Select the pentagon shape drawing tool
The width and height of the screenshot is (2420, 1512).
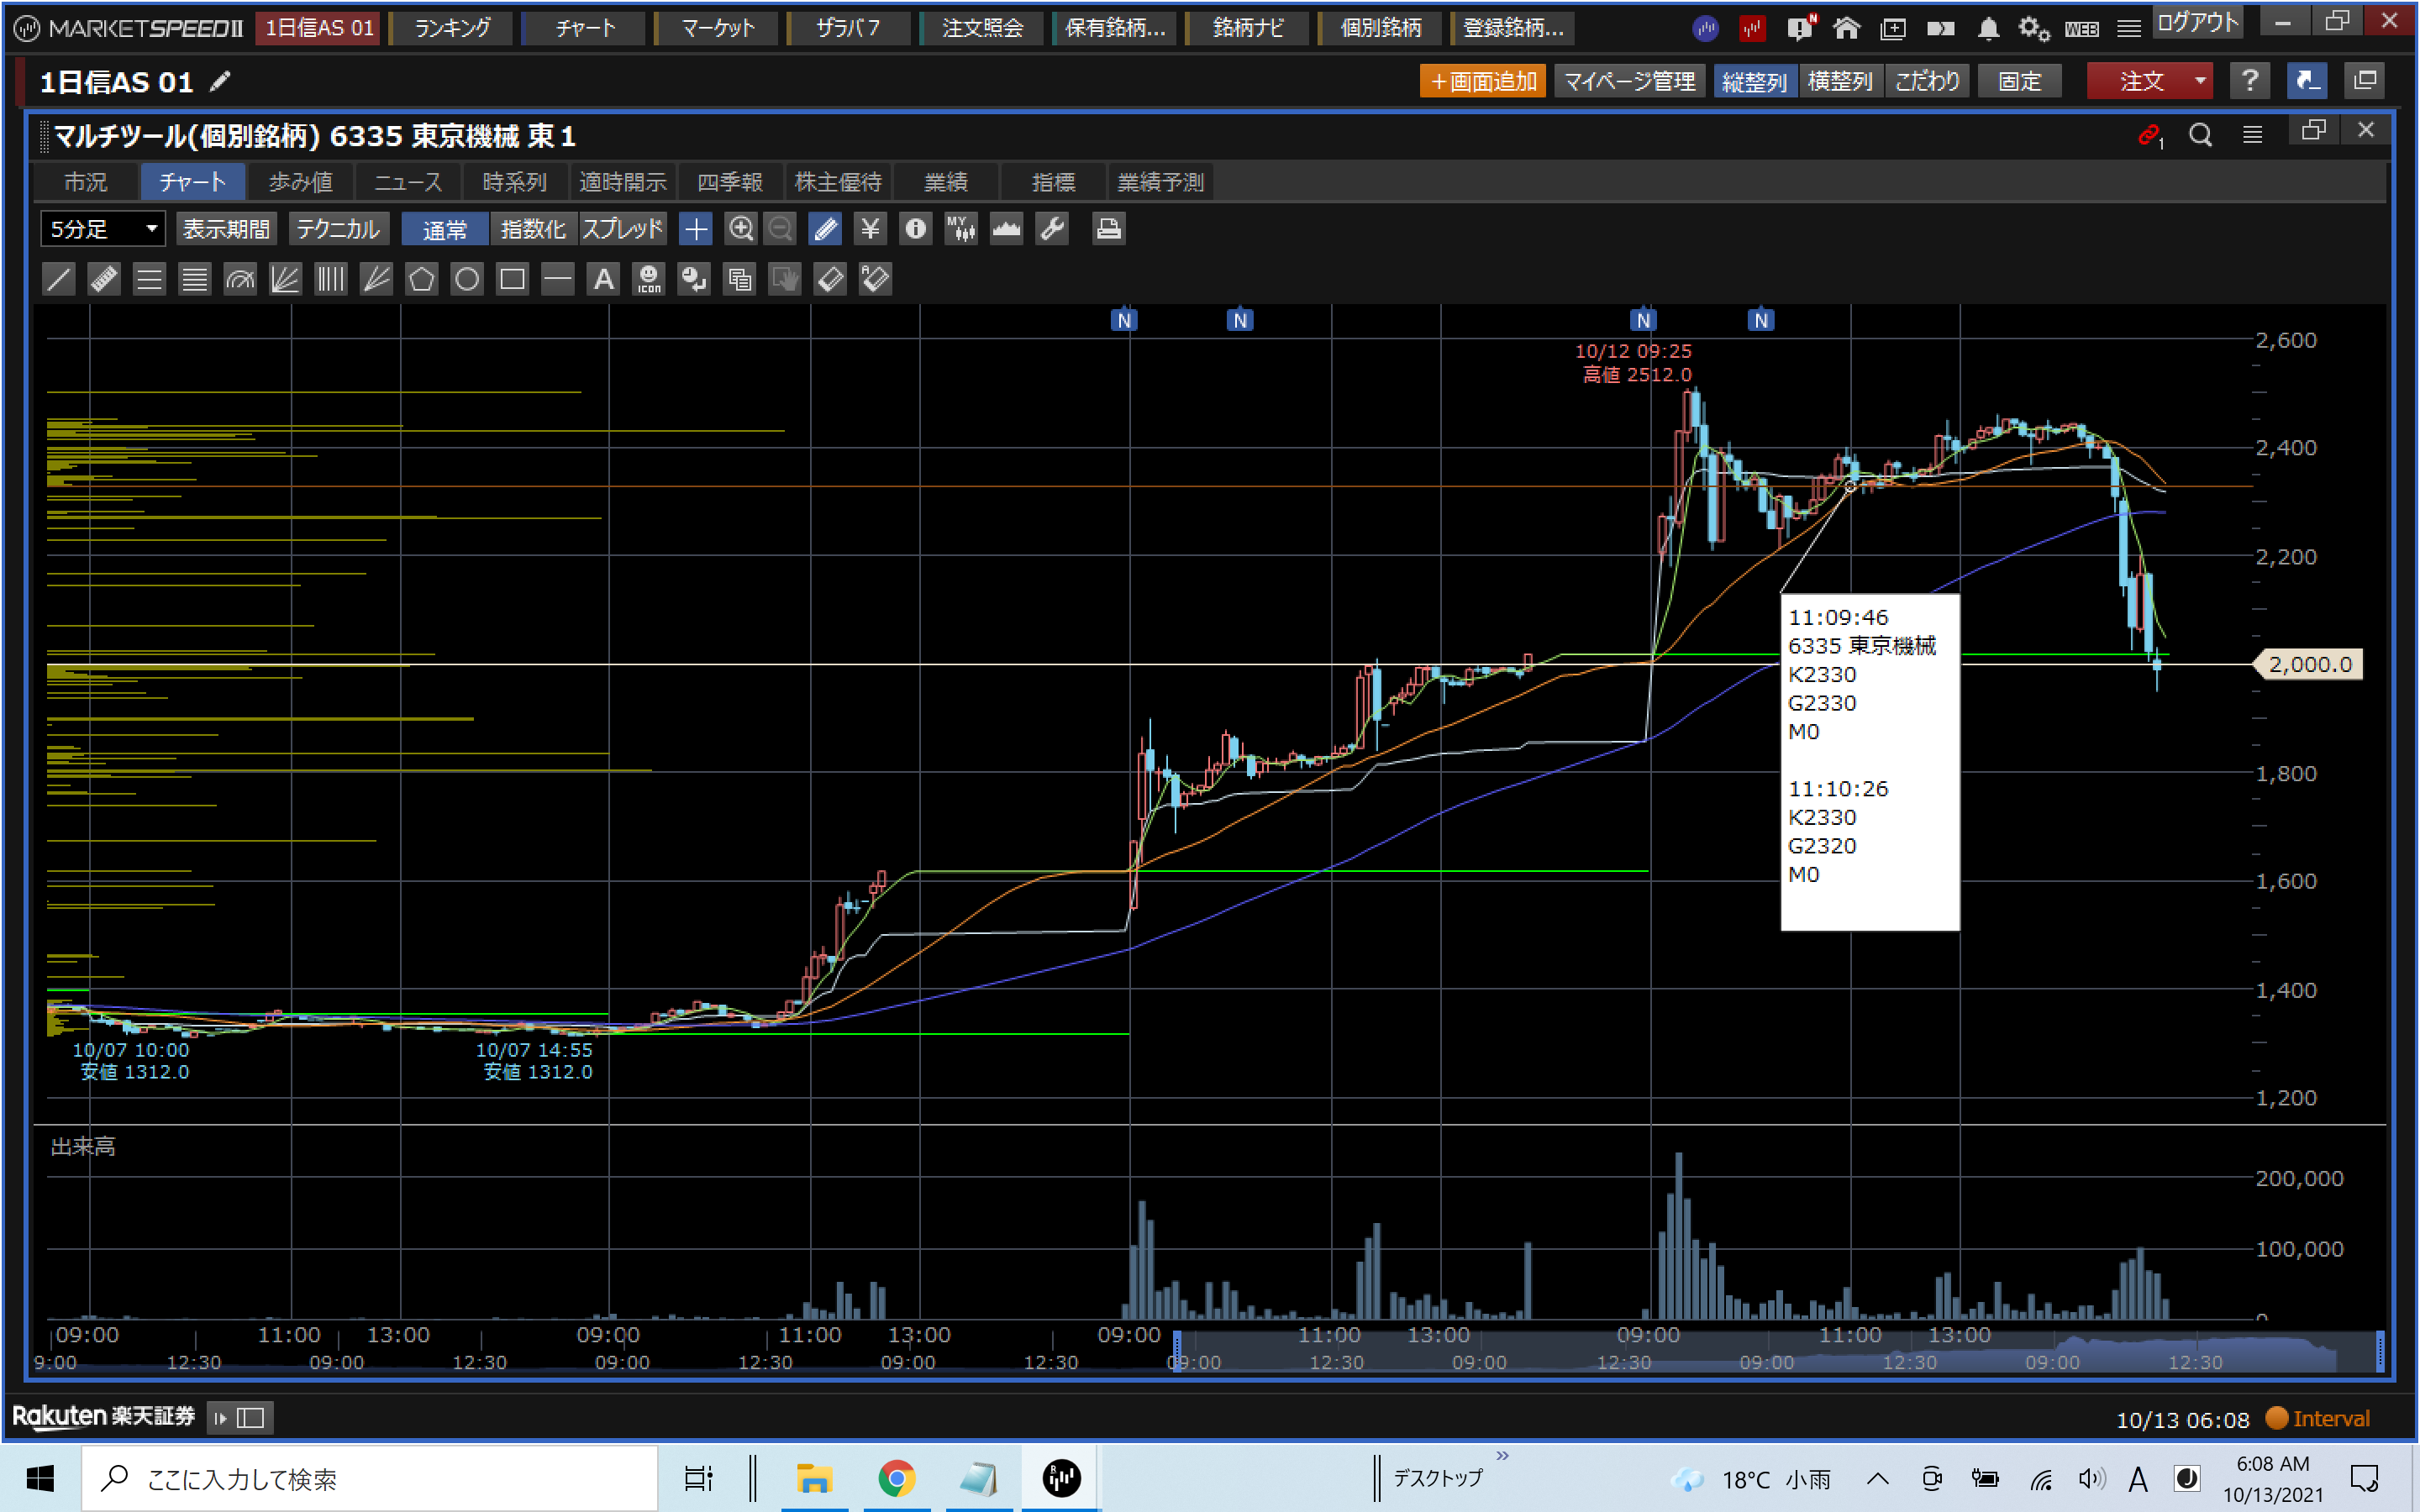pos(421,279)
